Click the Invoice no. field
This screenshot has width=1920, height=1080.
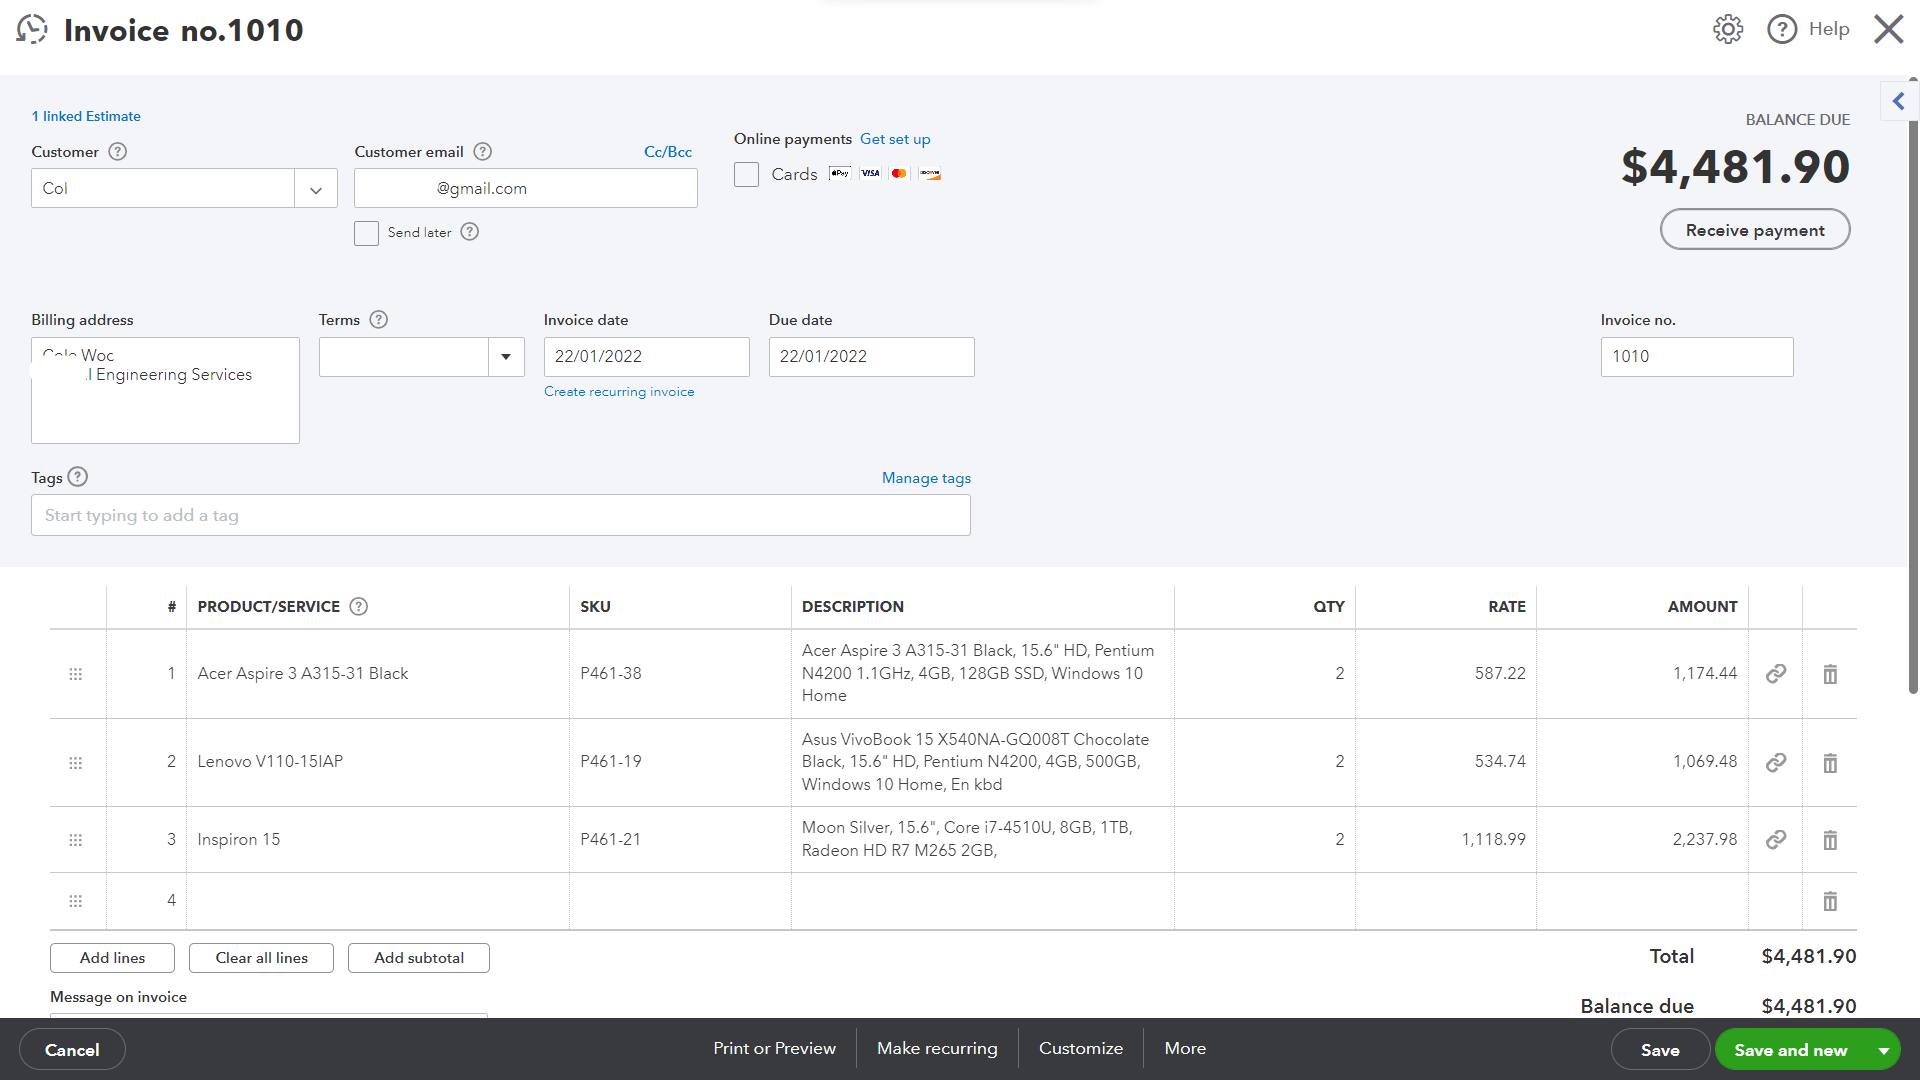click(1697, 357)
